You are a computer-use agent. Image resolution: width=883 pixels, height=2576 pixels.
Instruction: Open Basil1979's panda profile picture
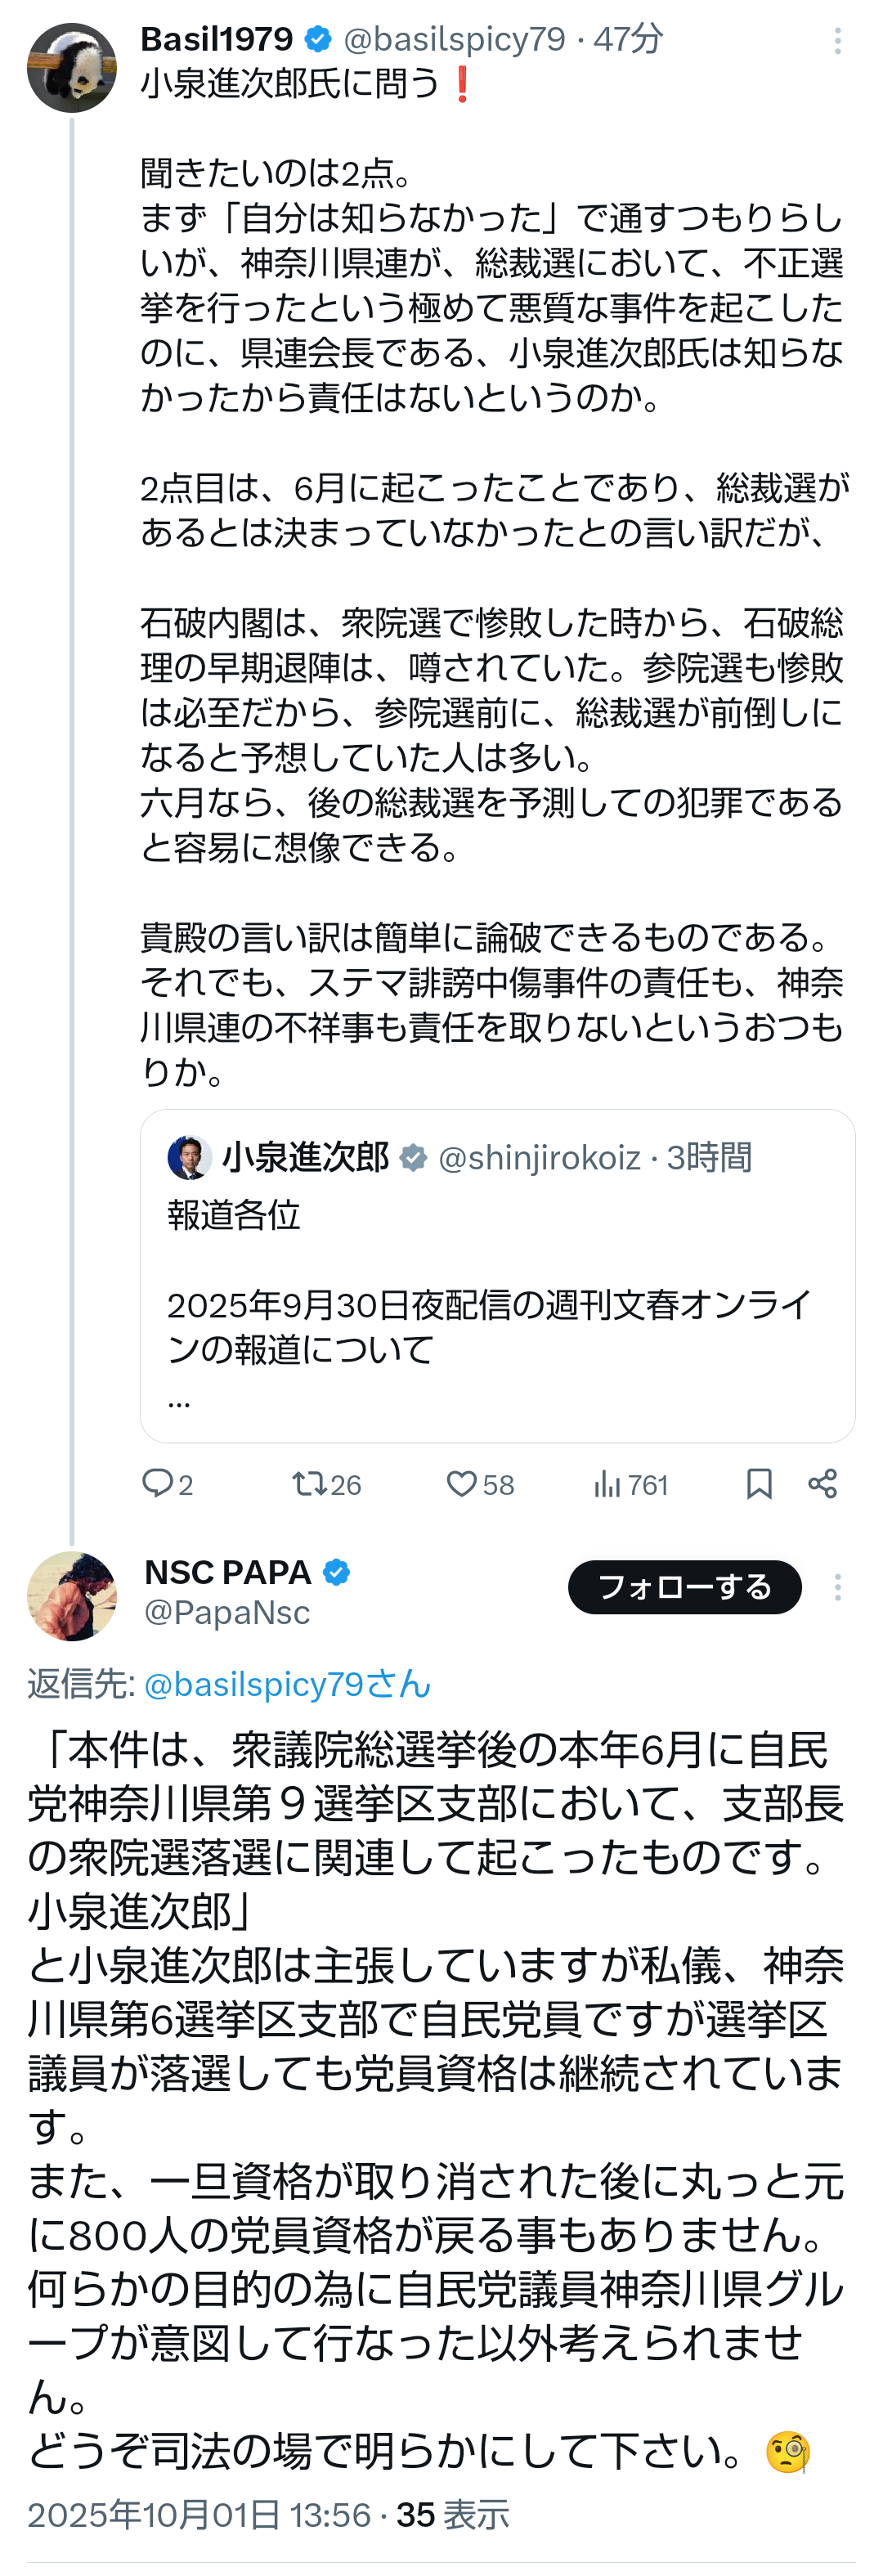click(72, 68)
